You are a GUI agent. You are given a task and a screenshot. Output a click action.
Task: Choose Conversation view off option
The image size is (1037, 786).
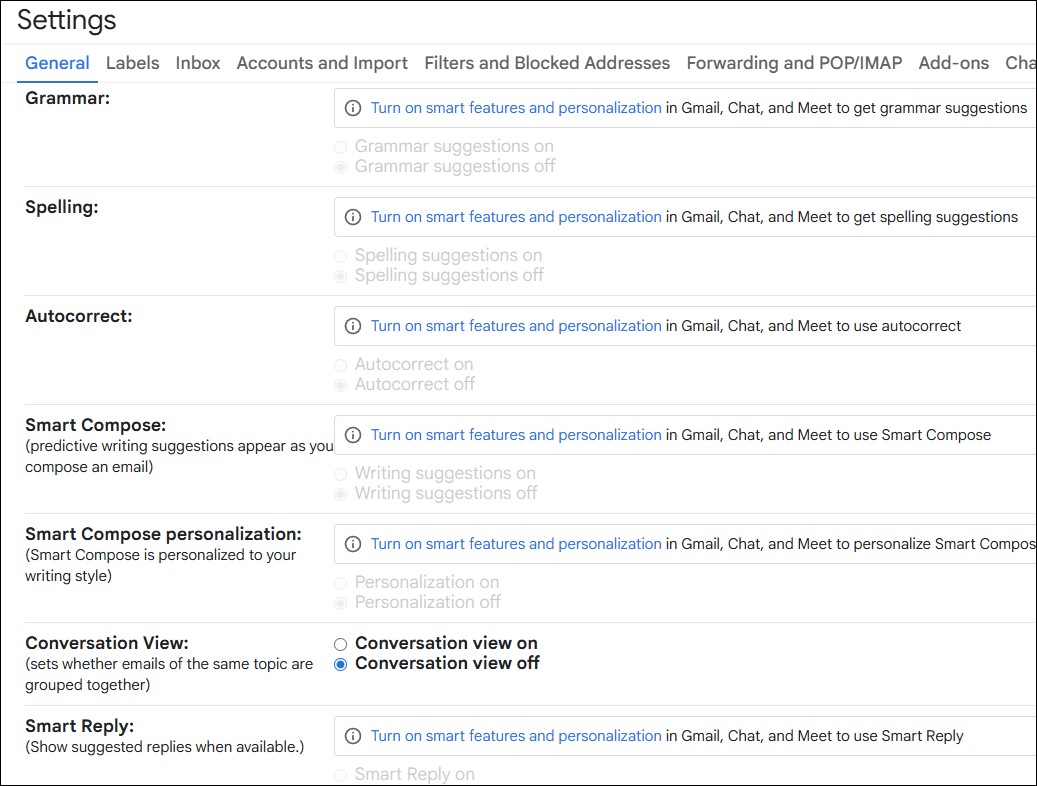point(341,664)
